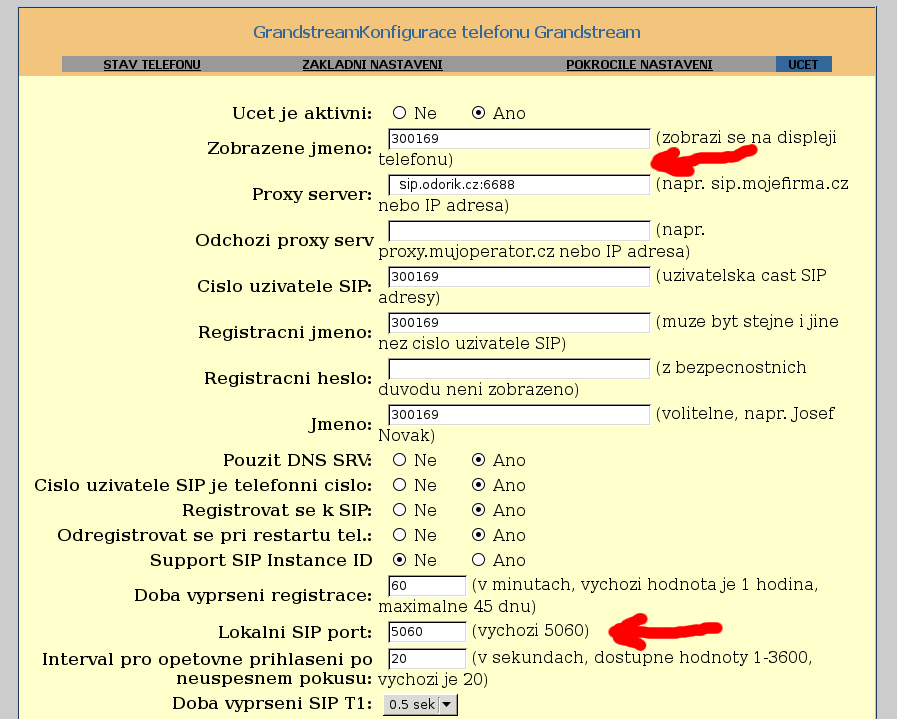
Task: Switch to the UCET tab
Action: point(803,65)
